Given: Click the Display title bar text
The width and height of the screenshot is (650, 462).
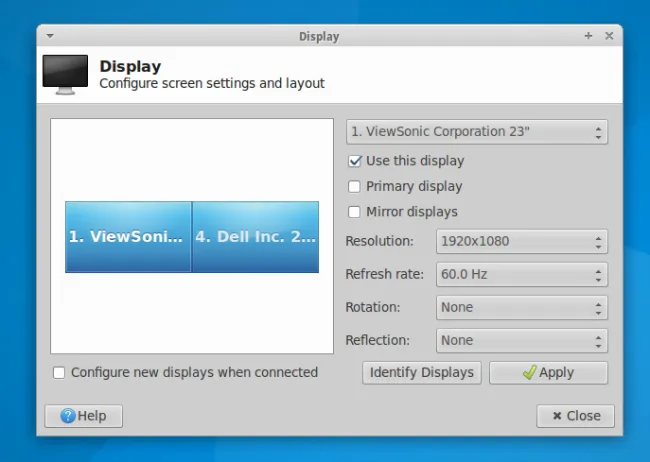Looking at the screenshot, I should click(x=318, y=36).
